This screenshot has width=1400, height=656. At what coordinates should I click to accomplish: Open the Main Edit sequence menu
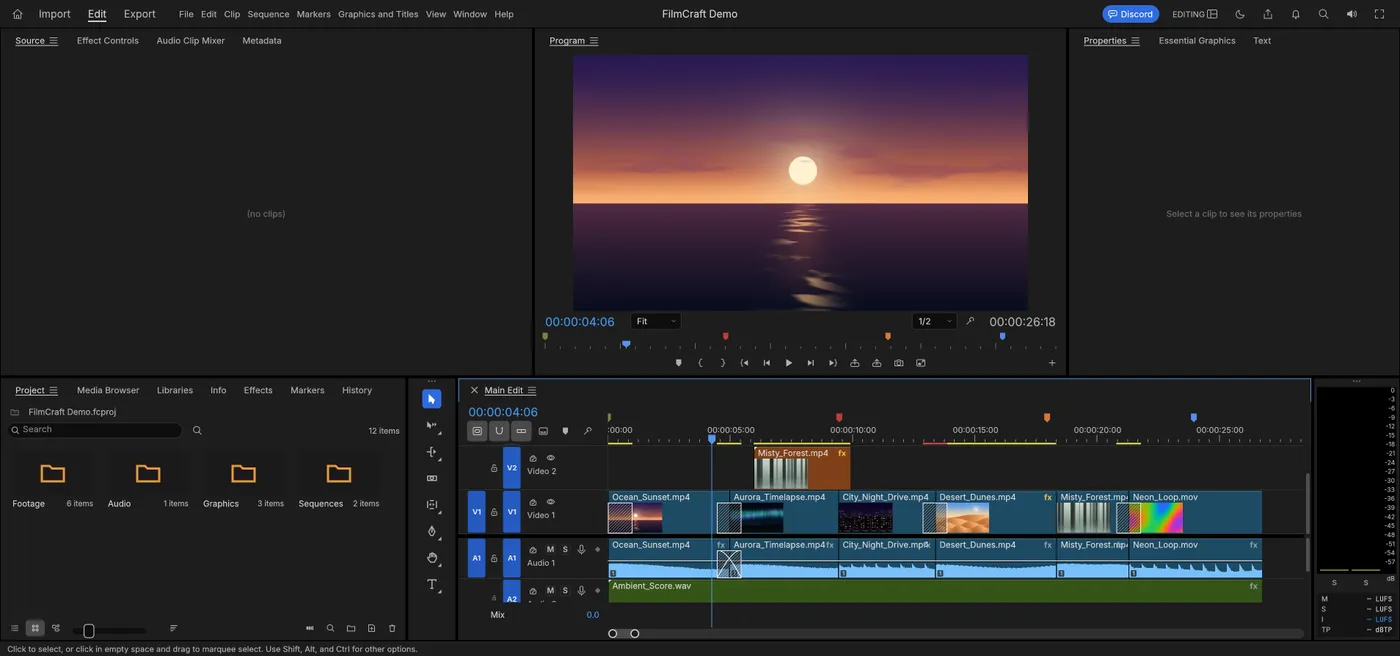tap(532, 390)
